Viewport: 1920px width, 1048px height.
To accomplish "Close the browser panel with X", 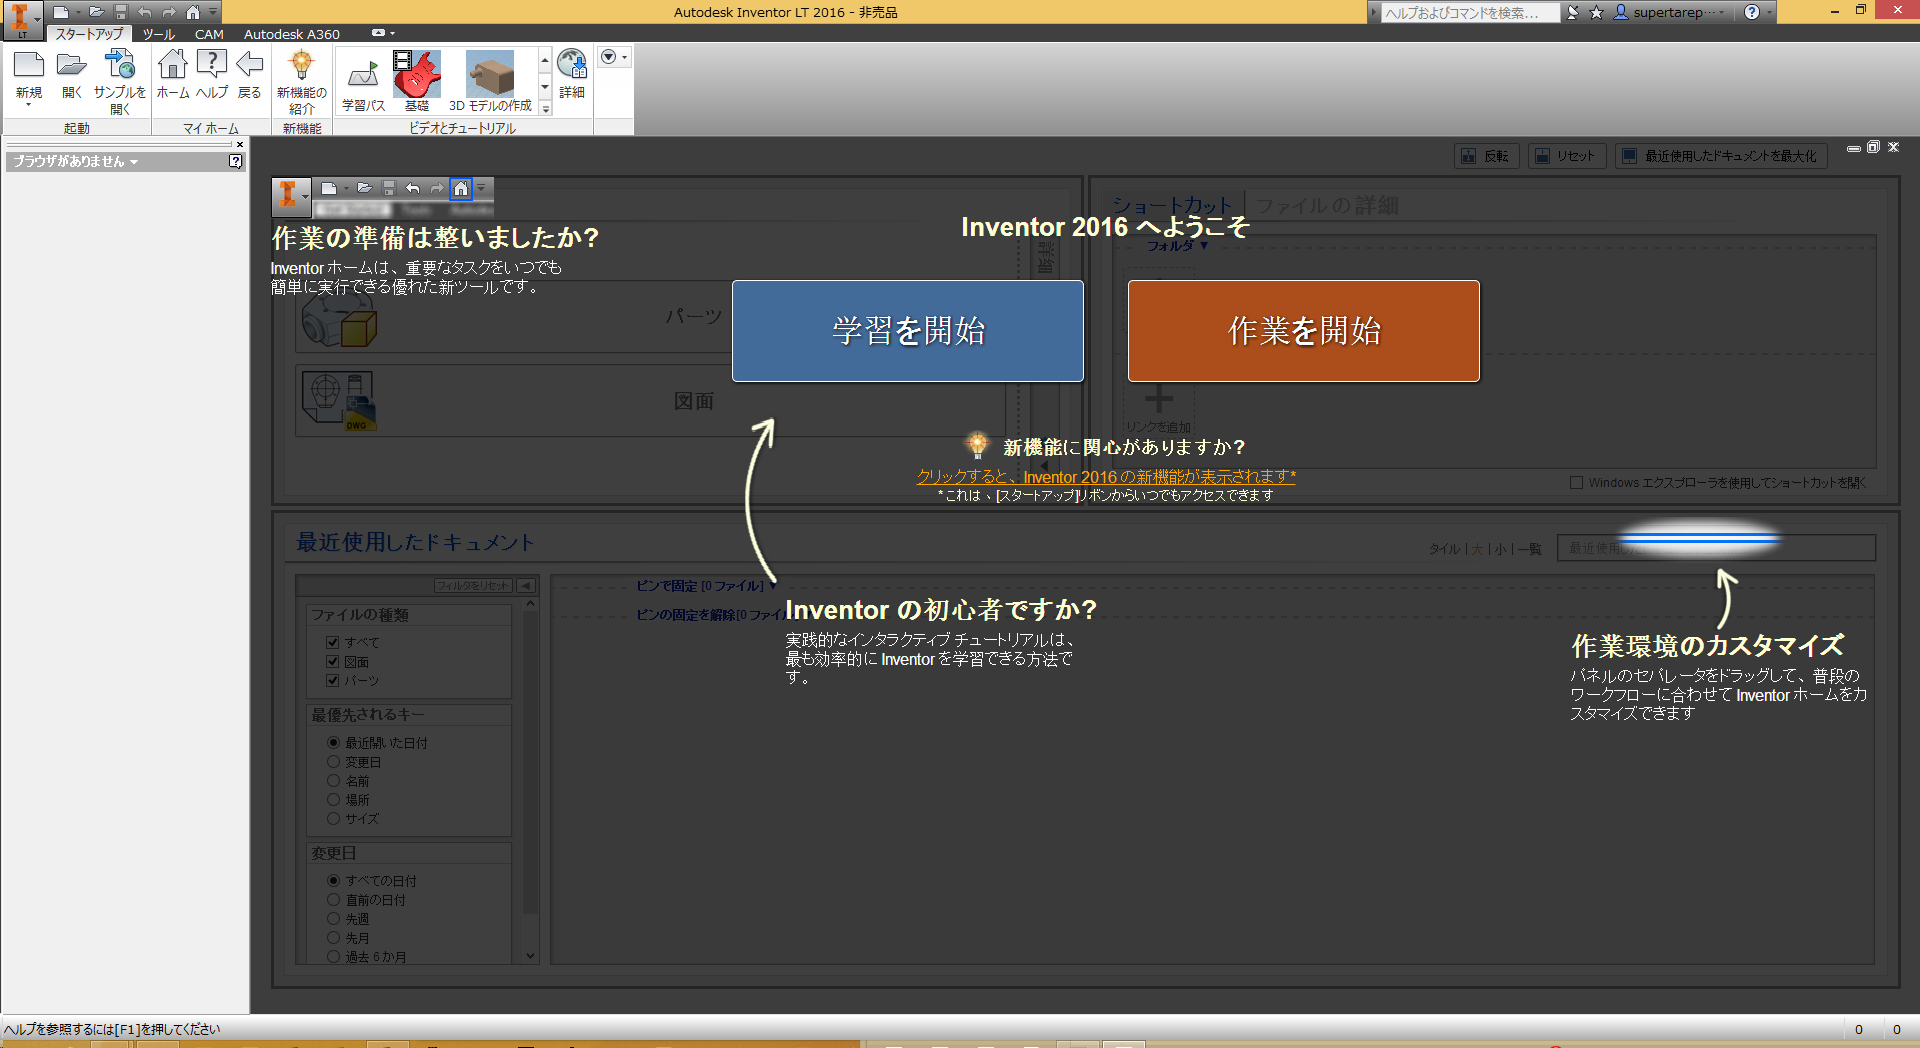I will [240, 145].
